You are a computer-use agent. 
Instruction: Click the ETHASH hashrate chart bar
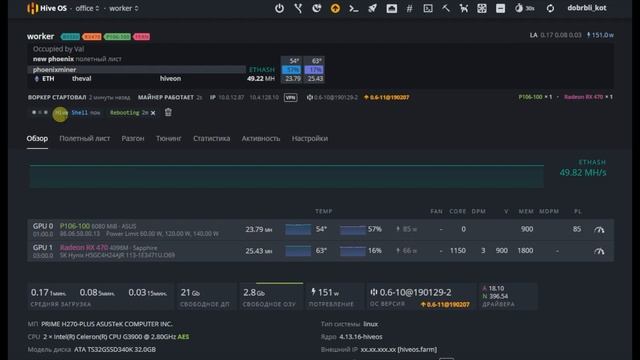point(287,176)
